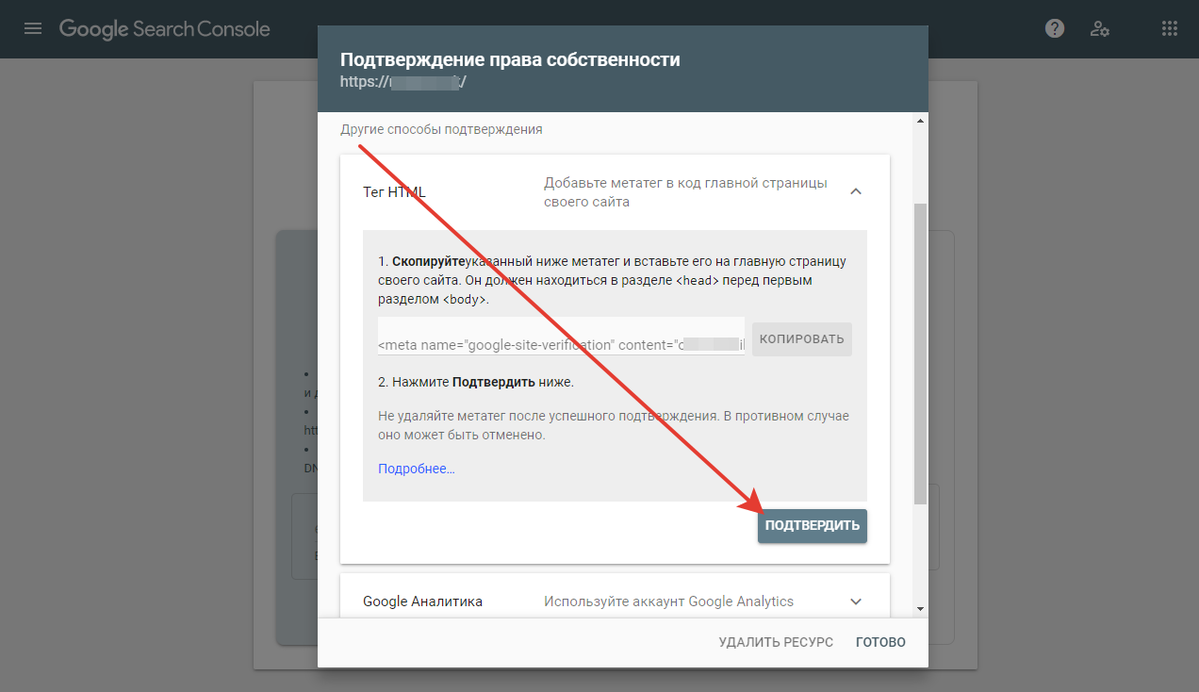The height and width of the screenshot is (692, 1199).
Task: Click 'Не удаляйте метатег' warning text
Action: (613, 425)
